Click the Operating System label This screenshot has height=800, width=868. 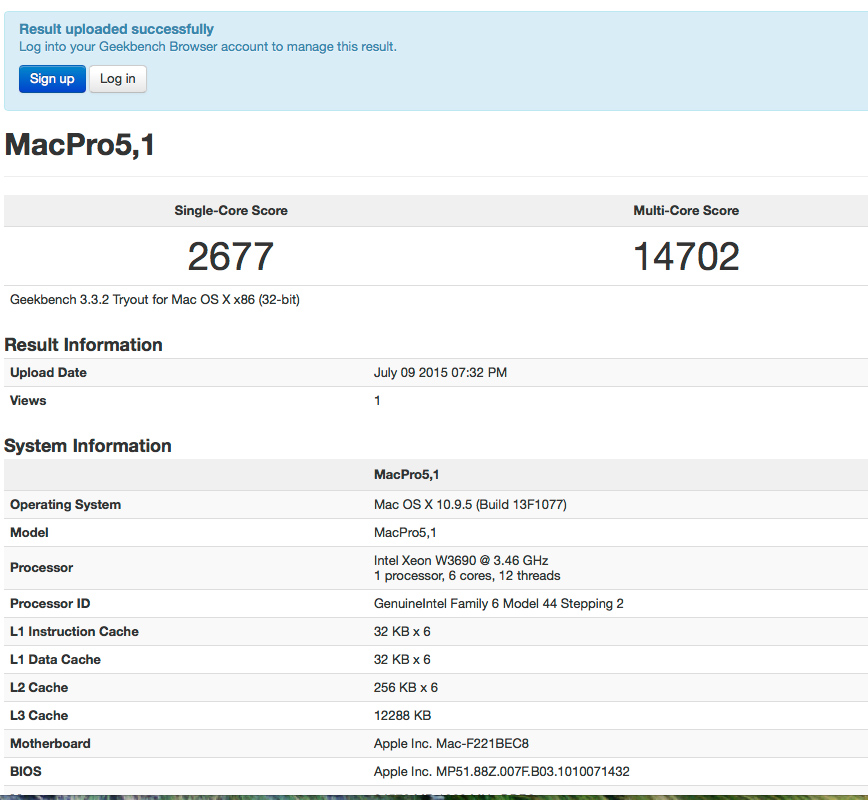click(x=65, y=504)
